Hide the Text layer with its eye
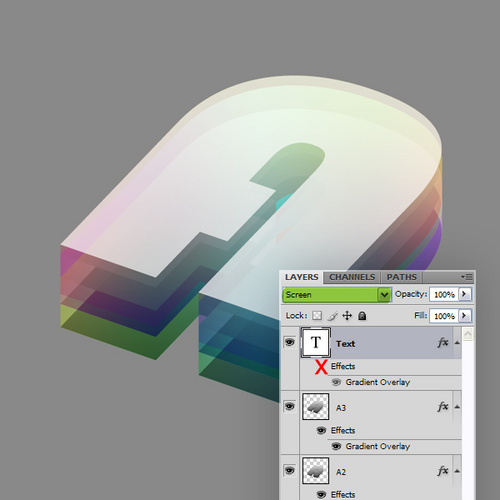This screenshot has height=500, width=500. pos(289,342)
